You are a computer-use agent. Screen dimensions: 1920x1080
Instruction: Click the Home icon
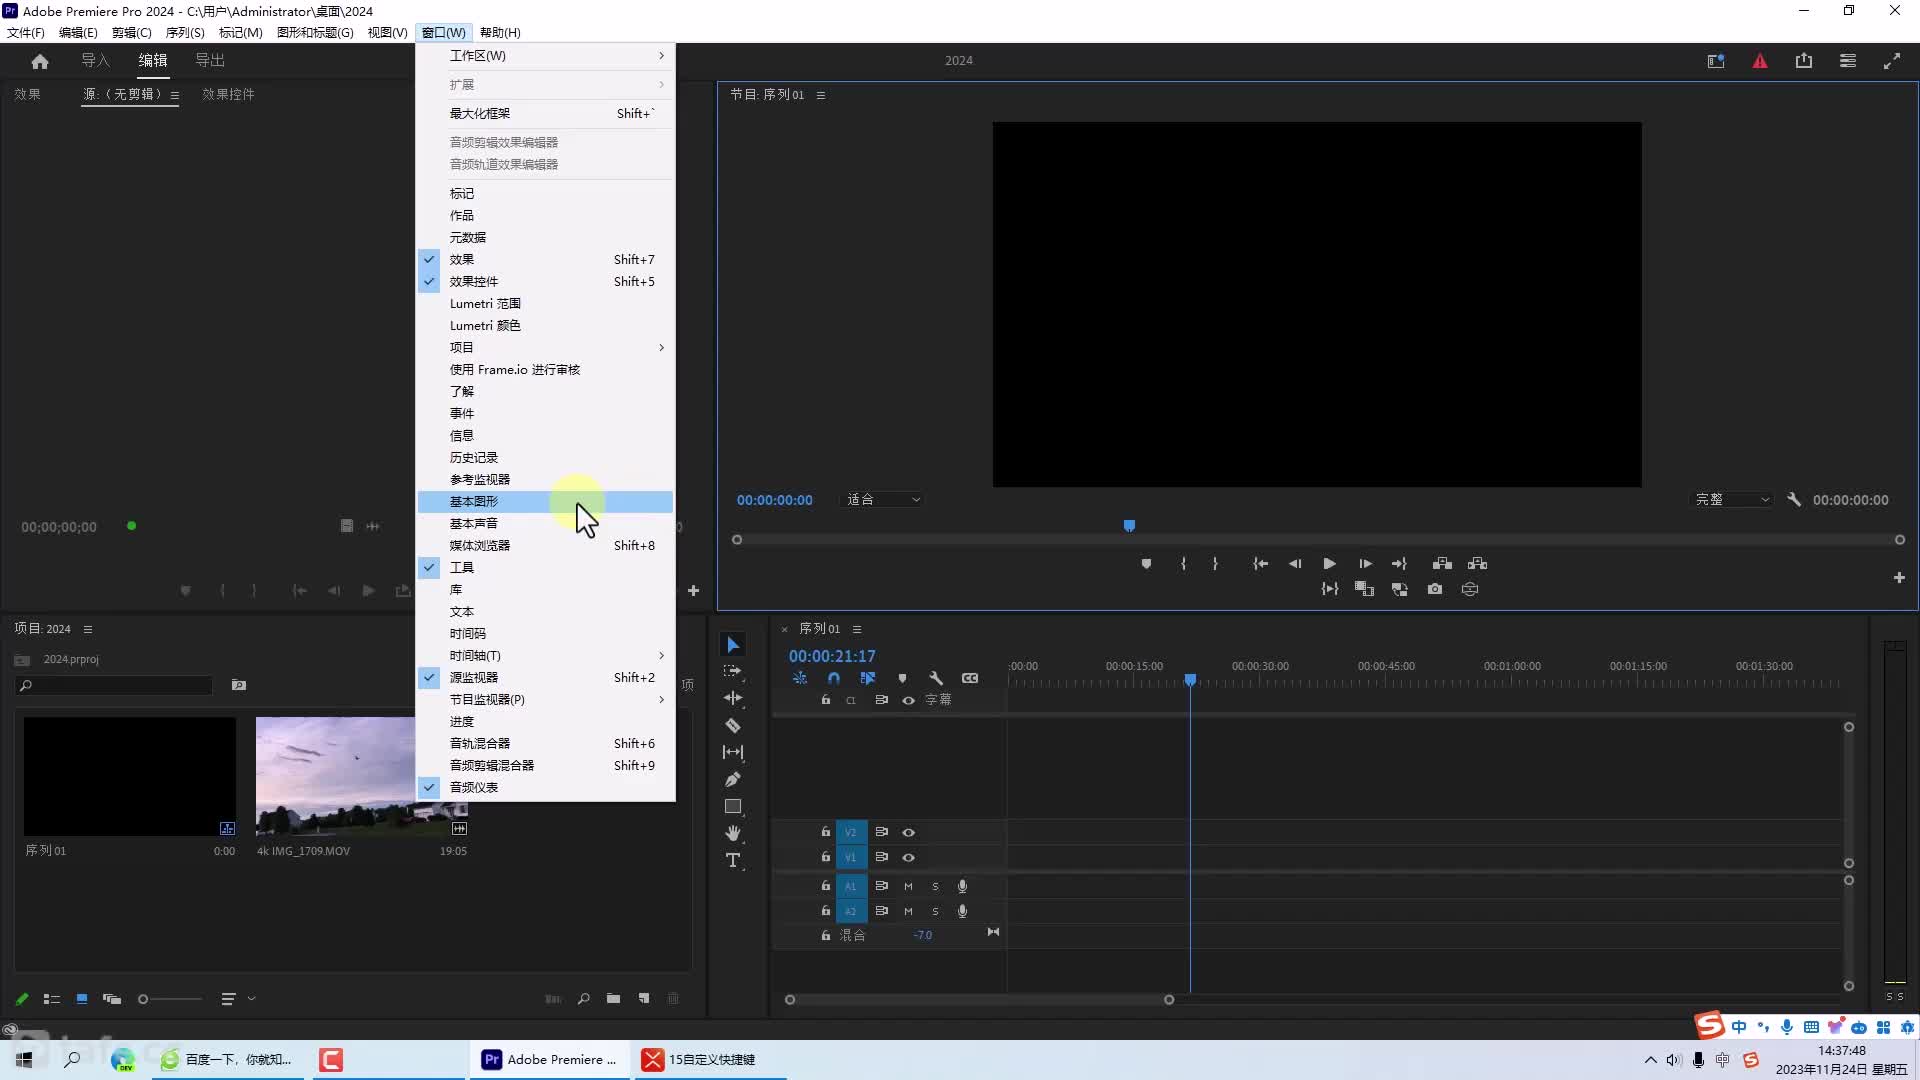point(40,61)
